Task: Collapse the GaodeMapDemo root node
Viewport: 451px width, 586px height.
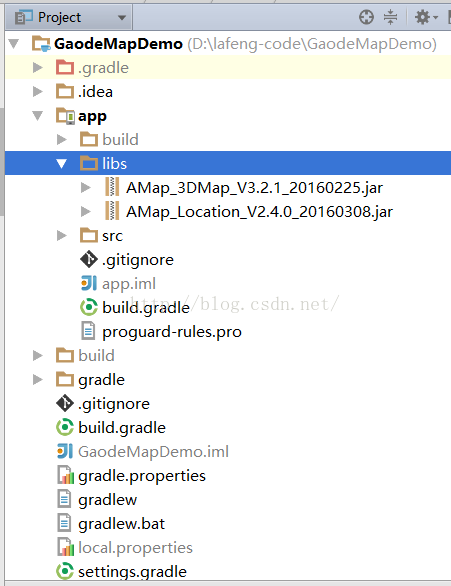Action: tap(14, 44)
